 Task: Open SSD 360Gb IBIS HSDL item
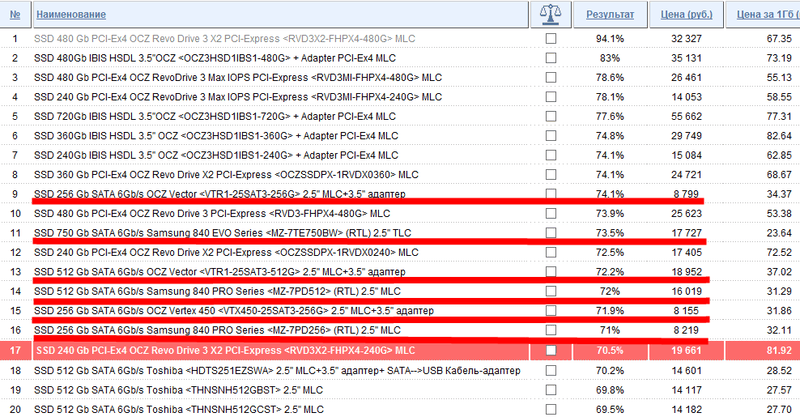[x=216, y=136]
